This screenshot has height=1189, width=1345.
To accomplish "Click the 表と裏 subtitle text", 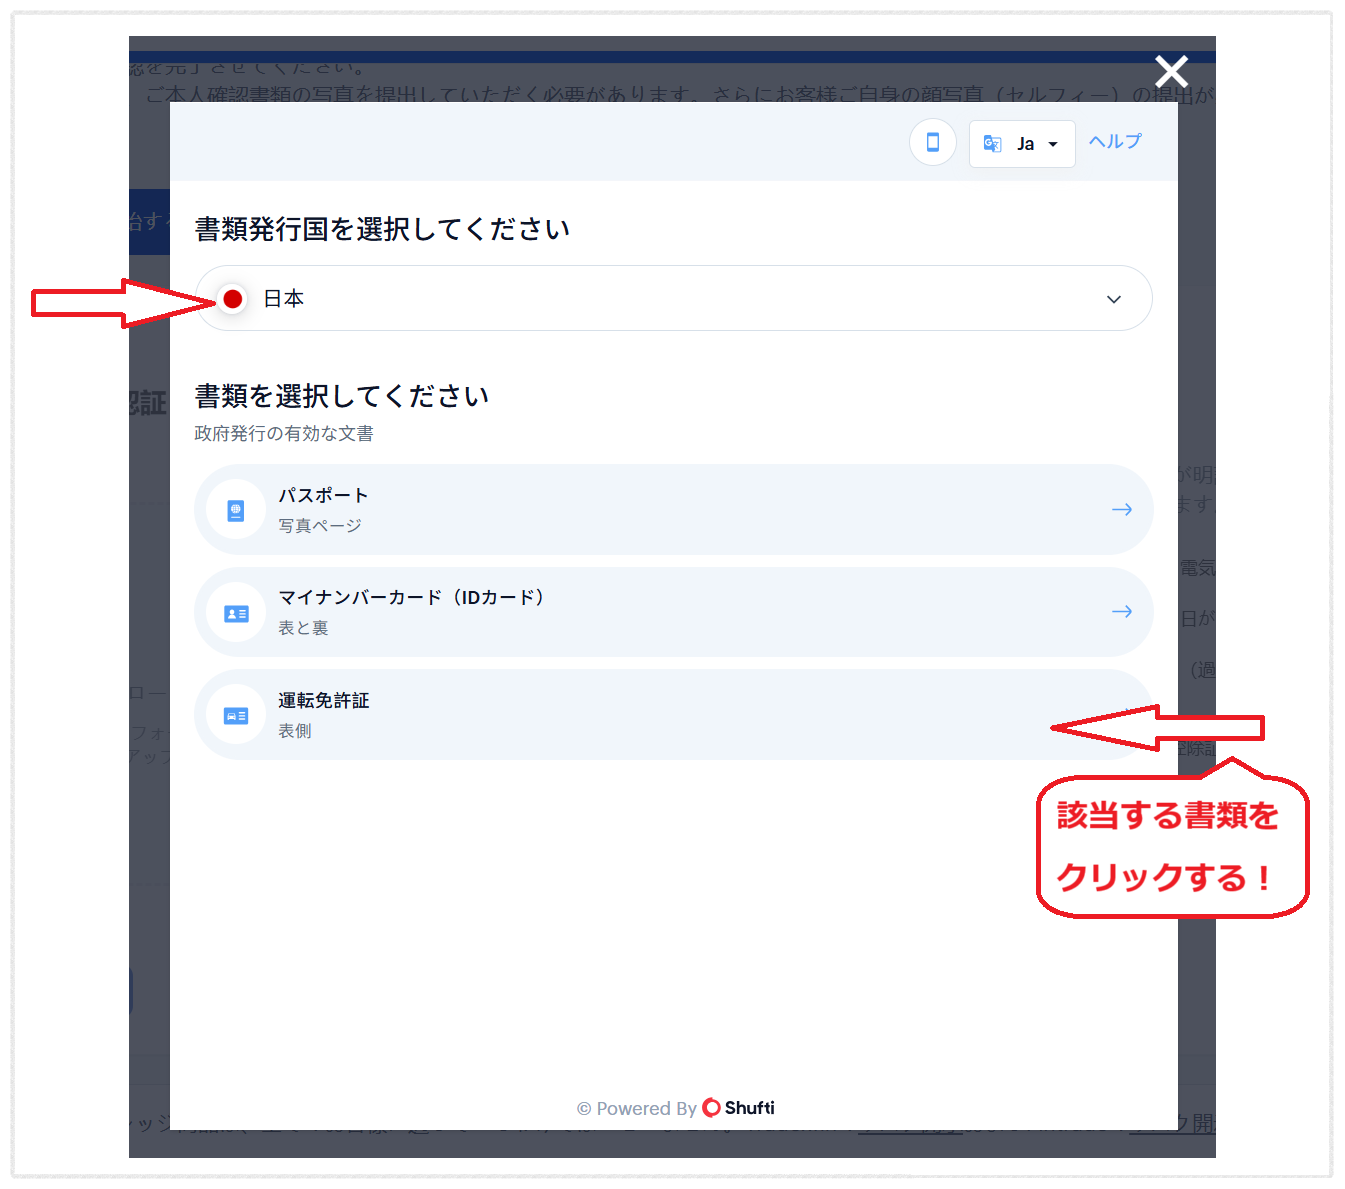I will [303, 628].
